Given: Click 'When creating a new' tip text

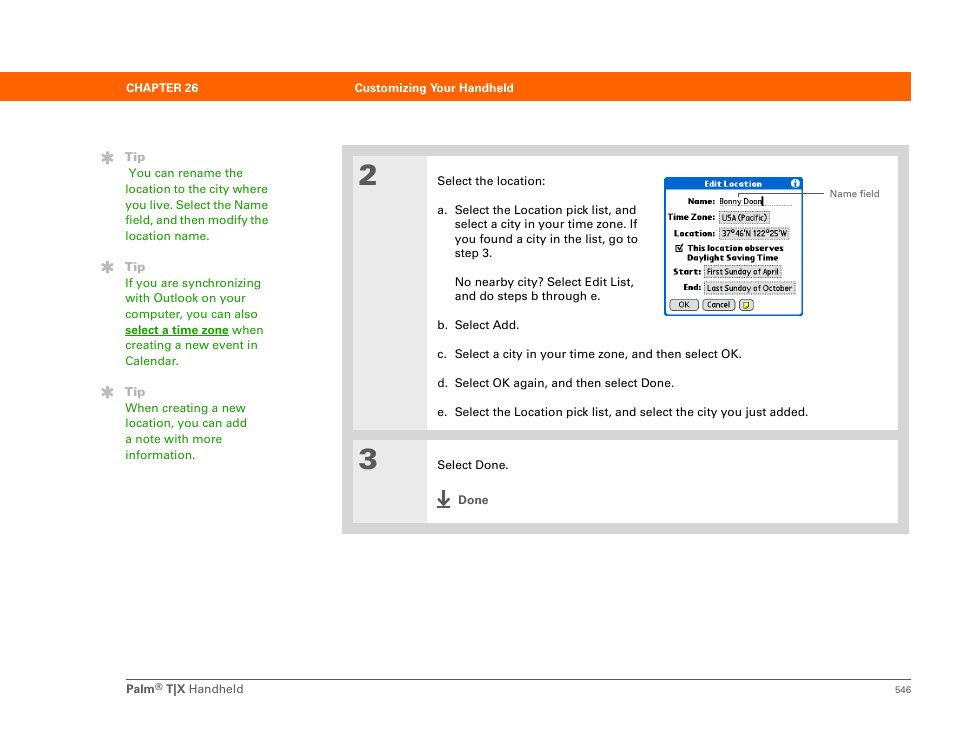Looking at the screenshot, I should pyautogui.click(x=186, y=408).
